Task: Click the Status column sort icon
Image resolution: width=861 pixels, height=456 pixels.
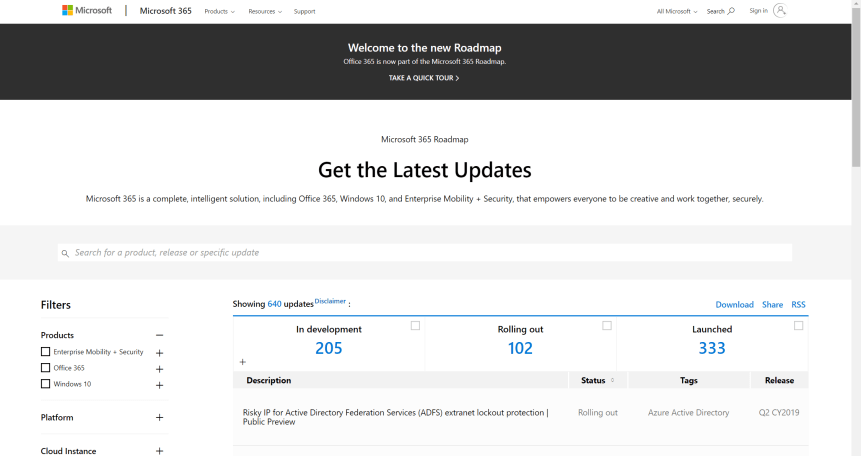Action: click(612, 380)
